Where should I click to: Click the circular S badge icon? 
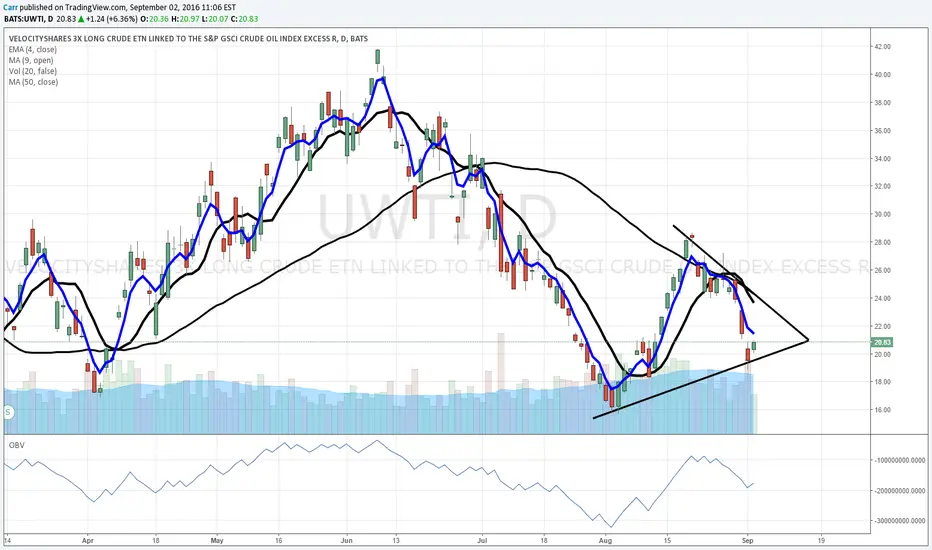(8, 411)
